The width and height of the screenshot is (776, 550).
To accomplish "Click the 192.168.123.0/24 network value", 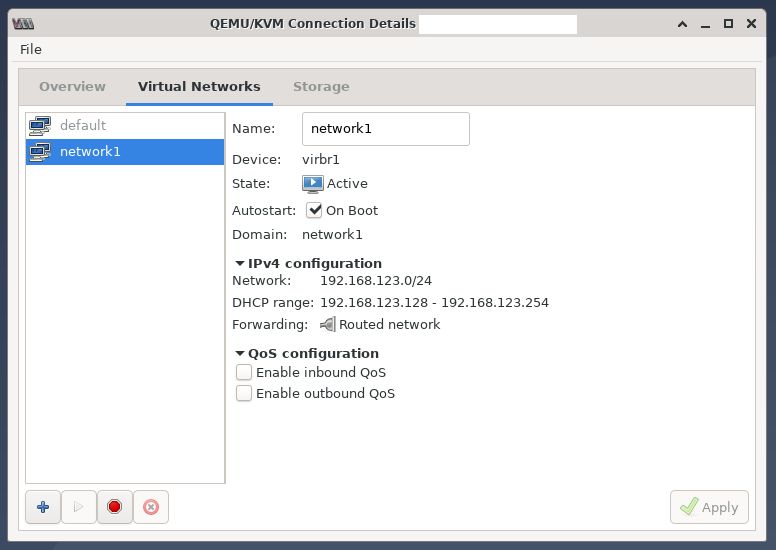I will (x=376, y=281).
